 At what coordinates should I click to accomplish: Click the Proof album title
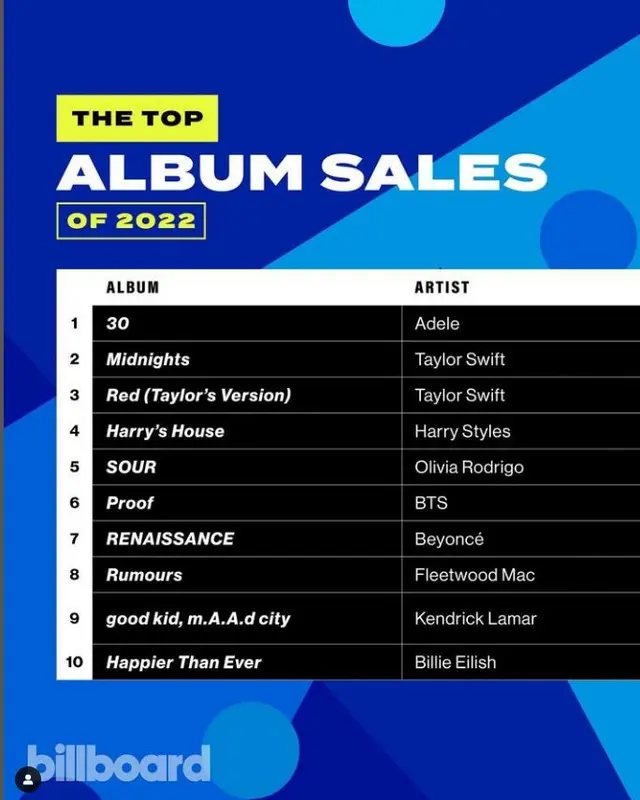click(x=130, y=504)
